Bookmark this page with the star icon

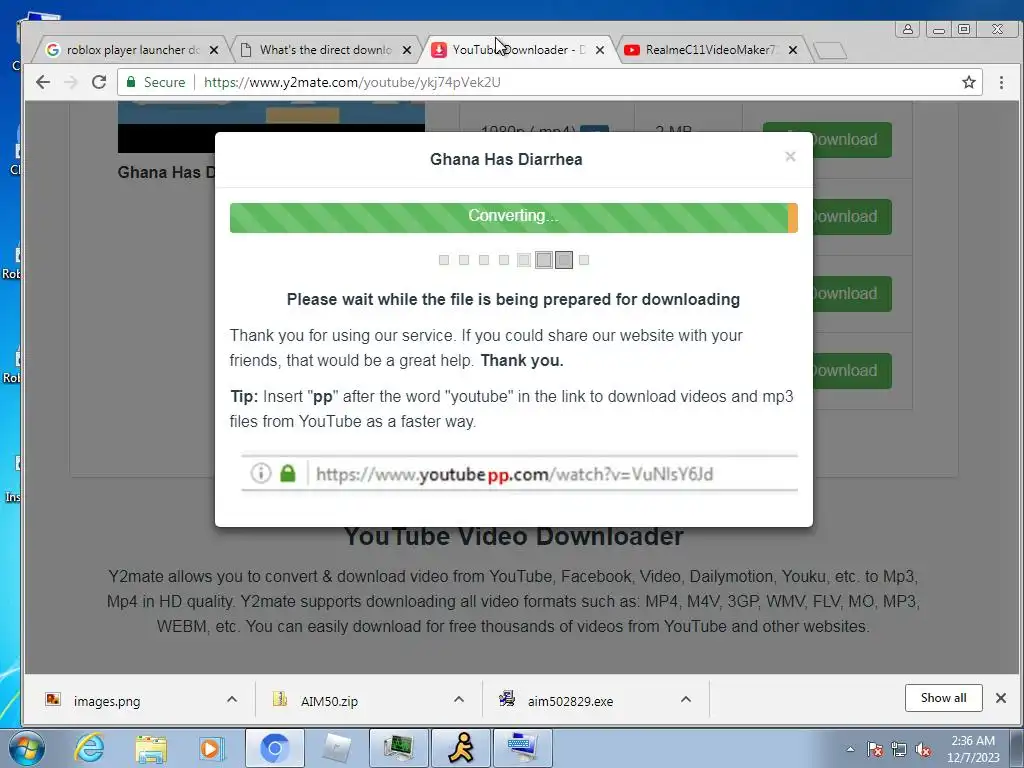(968, 82)
